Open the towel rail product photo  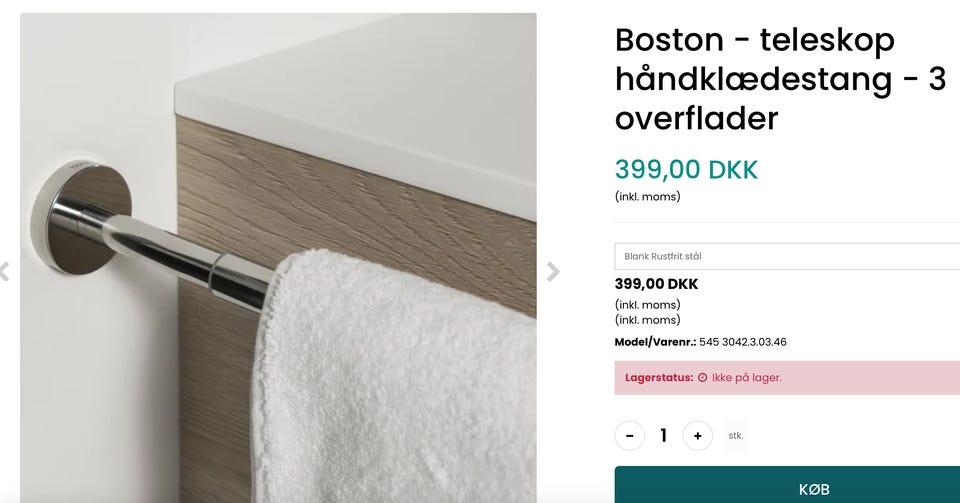[278, 258]
